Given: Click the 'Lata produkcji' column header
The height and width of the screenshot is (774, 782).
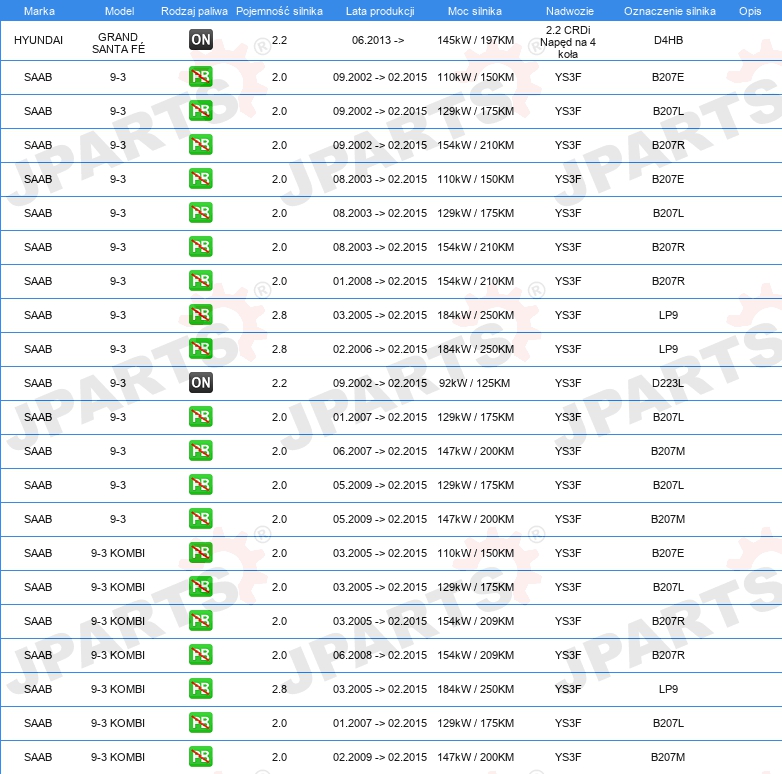Looking at the screenshot, I should click(x=380, y=11).
